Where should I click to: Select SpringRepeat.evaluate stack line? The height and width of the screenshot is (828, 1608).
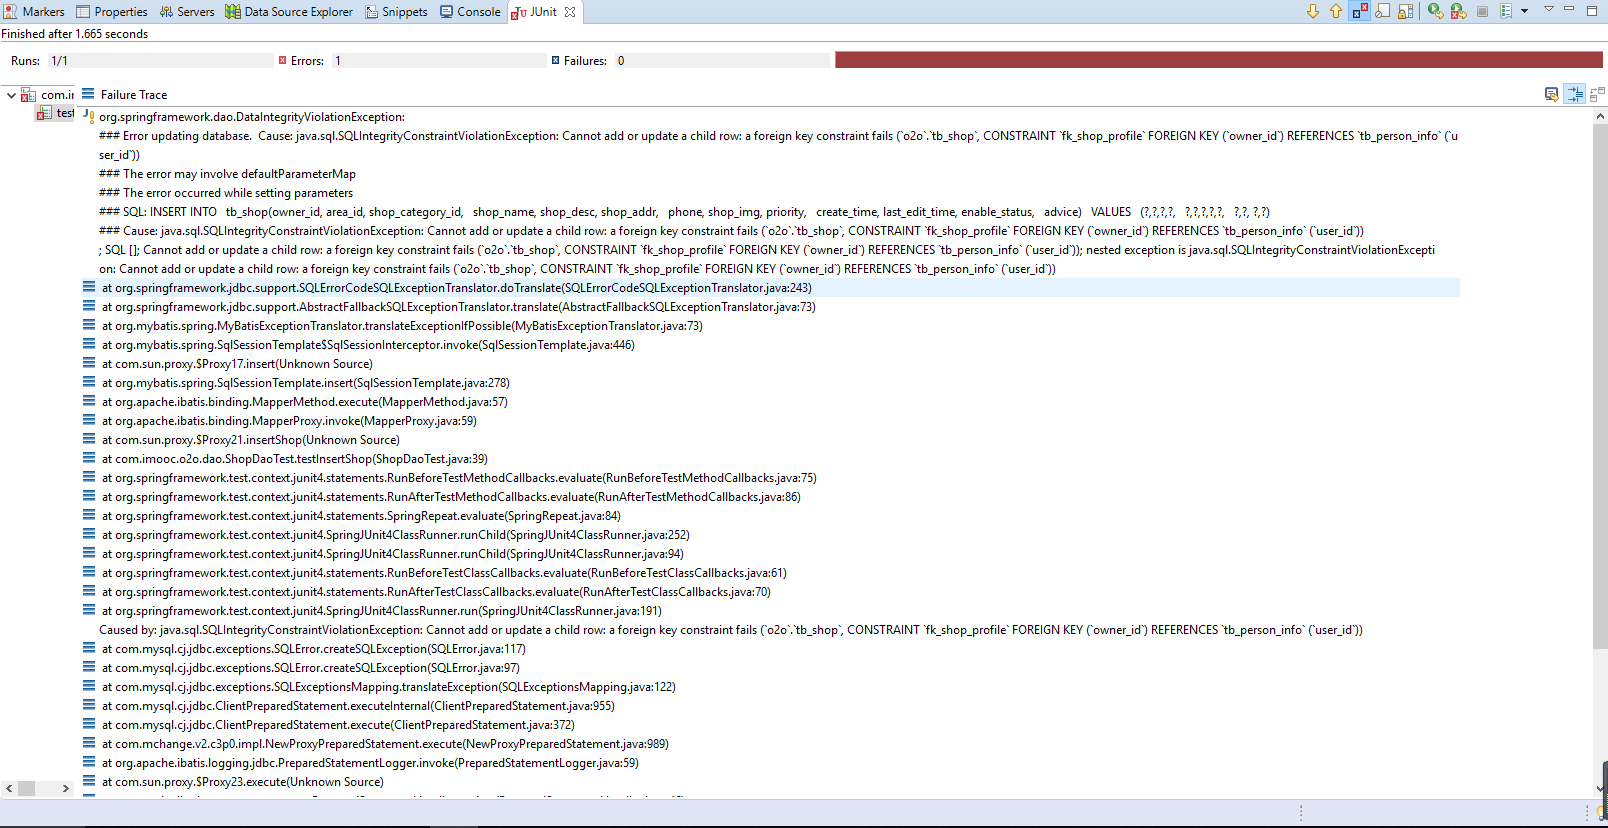361,516
